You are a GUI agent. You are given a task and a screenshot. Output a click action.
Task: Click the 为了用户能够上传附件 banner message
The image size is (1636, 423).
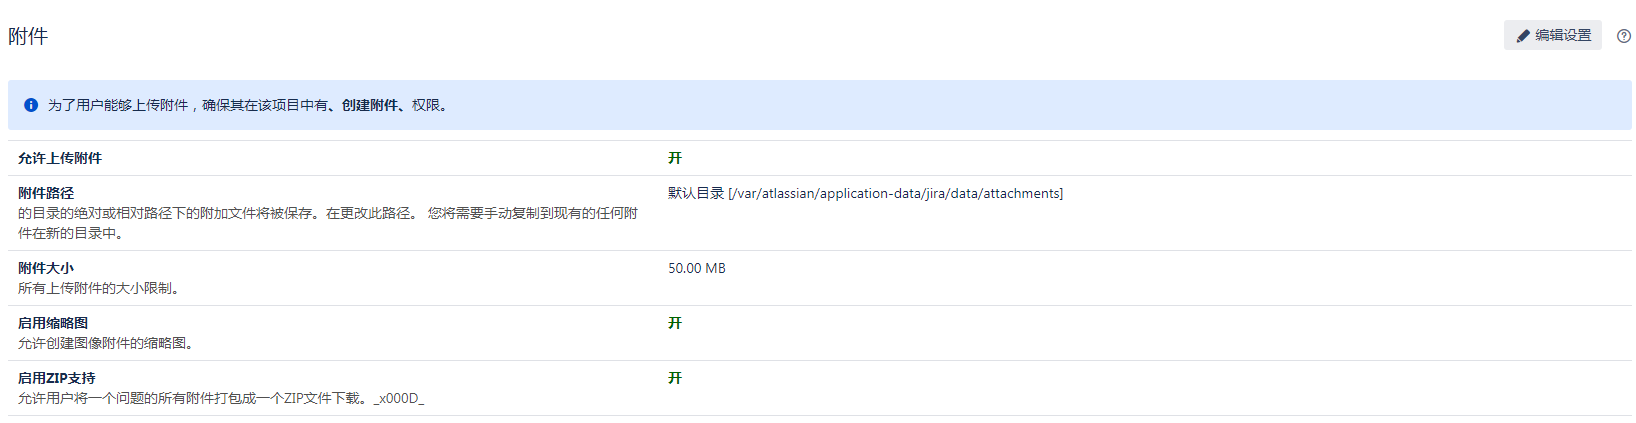(x=250, y=105)
